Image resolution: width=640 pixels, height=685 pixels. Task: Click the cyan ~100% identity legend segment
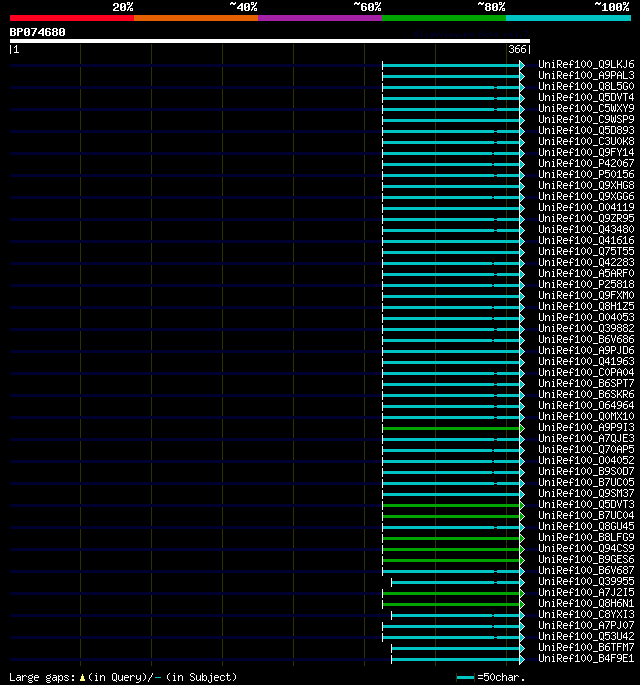point(568,18)
